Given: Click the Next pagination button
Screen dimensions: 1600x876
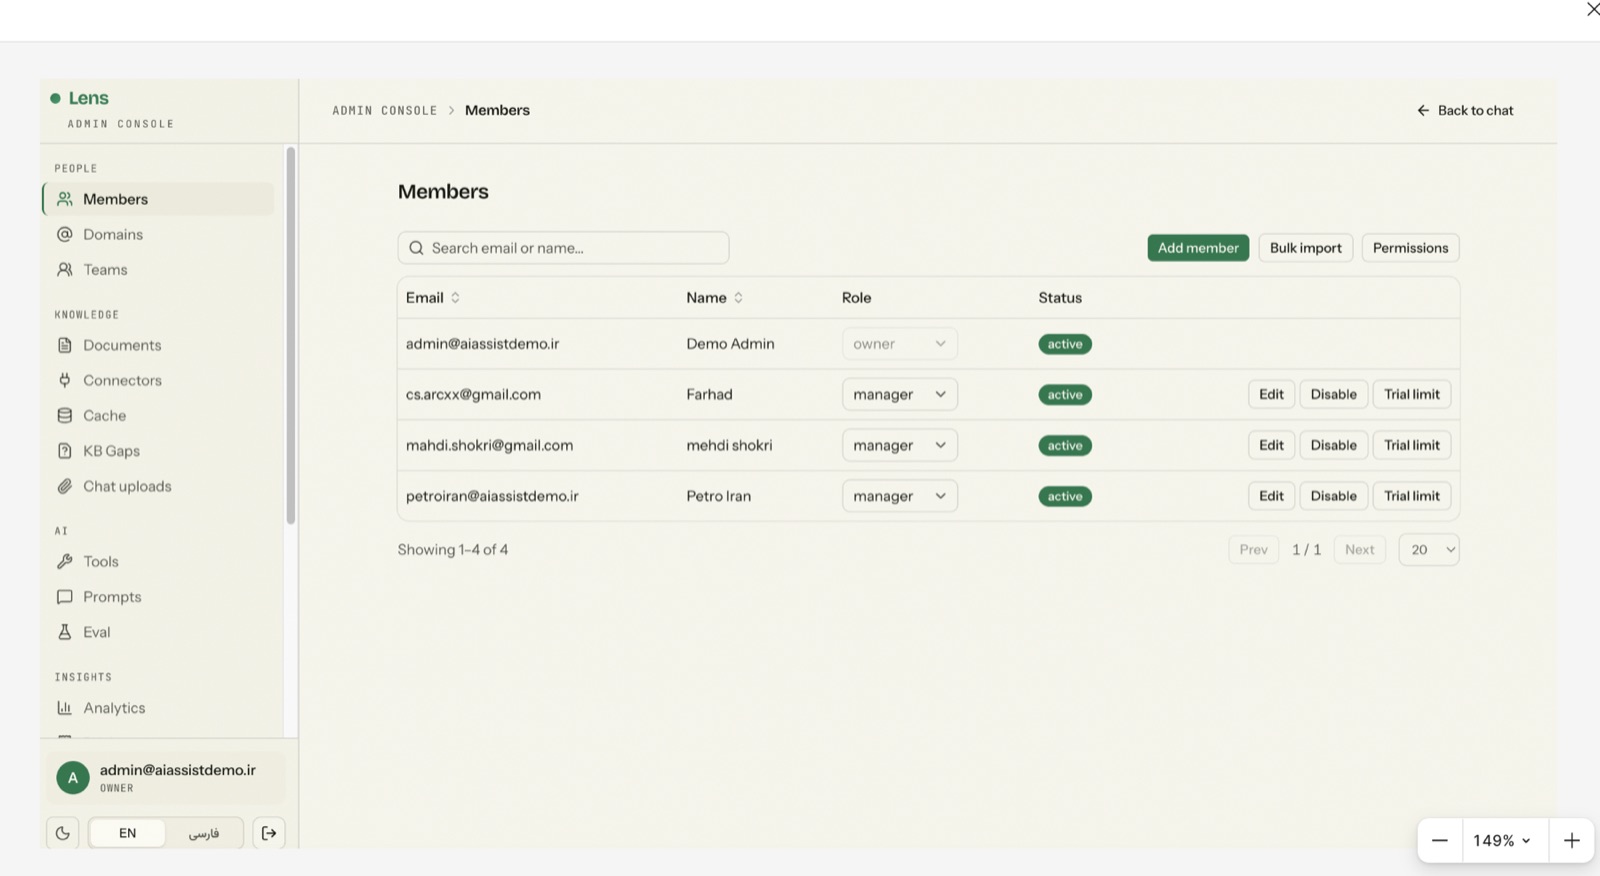Looking at the screenshot, I should (1359, 550).
